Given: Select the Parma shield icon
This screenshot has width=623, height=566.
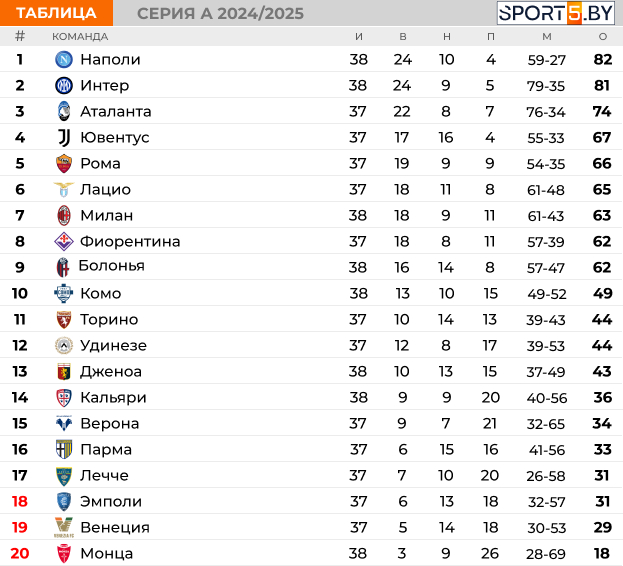Looking at the screenshot, I should [64, 449].
